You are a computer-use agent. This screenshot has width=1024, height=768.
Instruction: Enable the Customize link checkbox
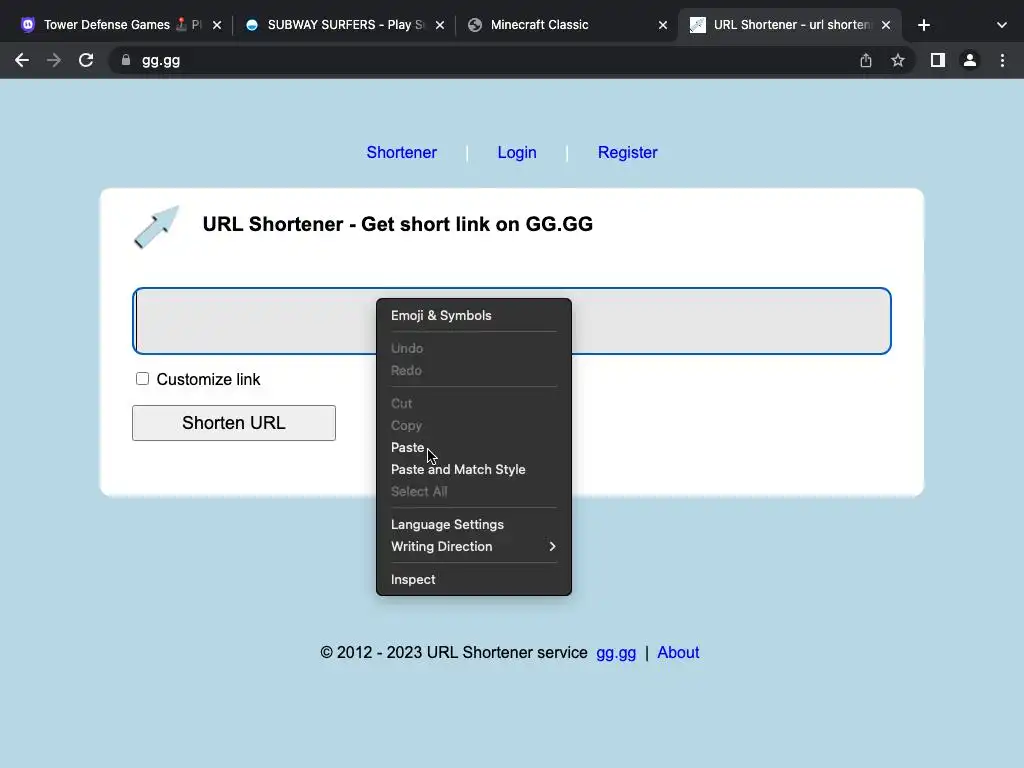[x=142, y=379]
